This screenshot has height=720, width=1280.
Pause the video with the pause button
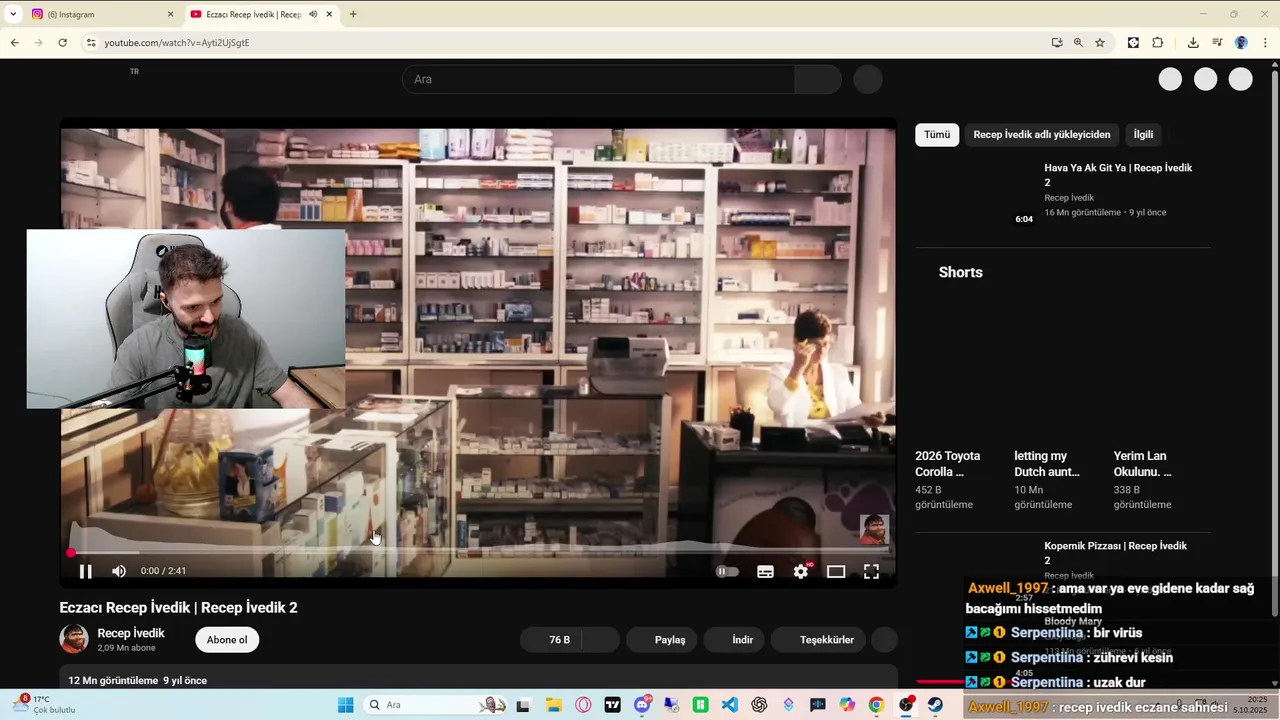click(85, 571)
